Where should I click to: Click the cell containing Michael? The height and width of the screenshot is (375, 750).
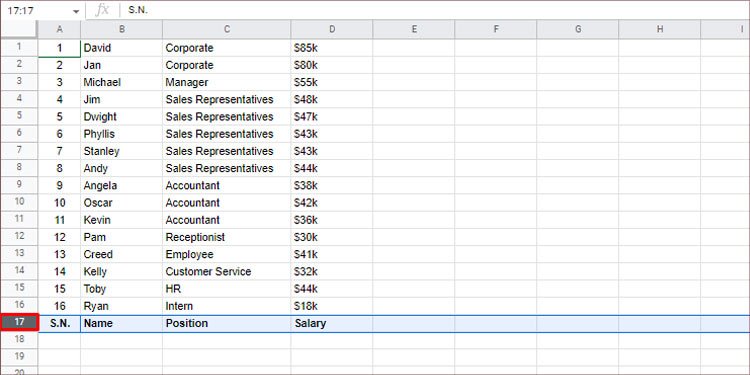tap(121, 82)
